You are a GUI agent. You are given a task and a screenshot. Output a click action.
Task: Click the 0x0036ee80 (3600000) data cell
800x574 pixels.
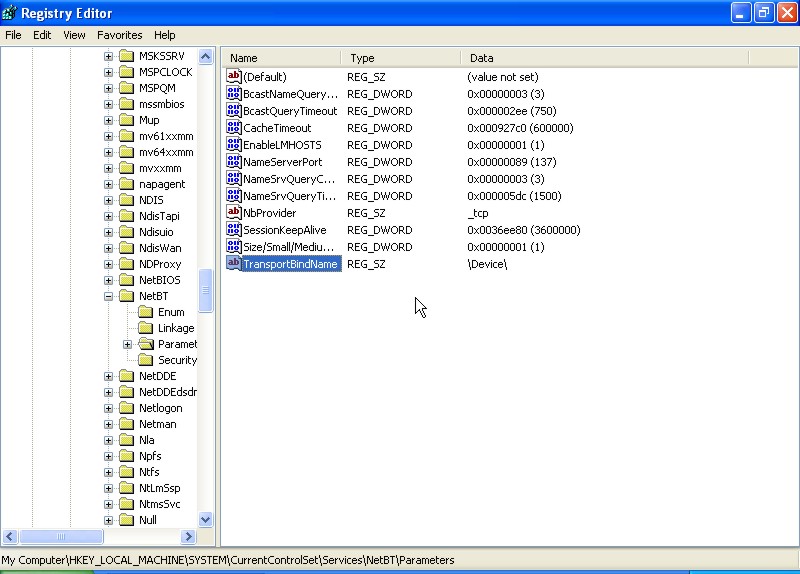point(524,230)
